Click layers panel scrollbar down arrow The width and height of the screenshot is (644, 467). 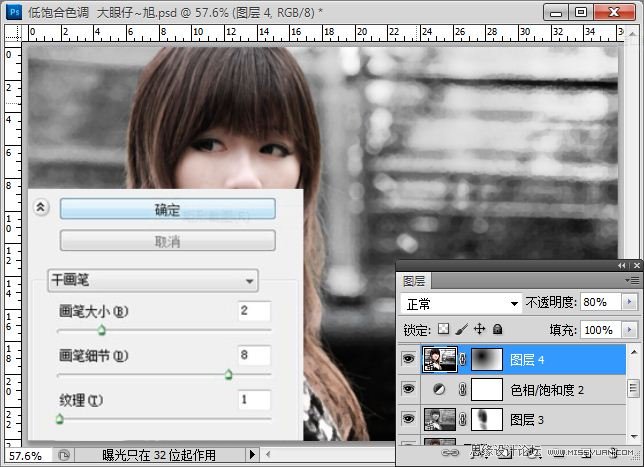634,436
